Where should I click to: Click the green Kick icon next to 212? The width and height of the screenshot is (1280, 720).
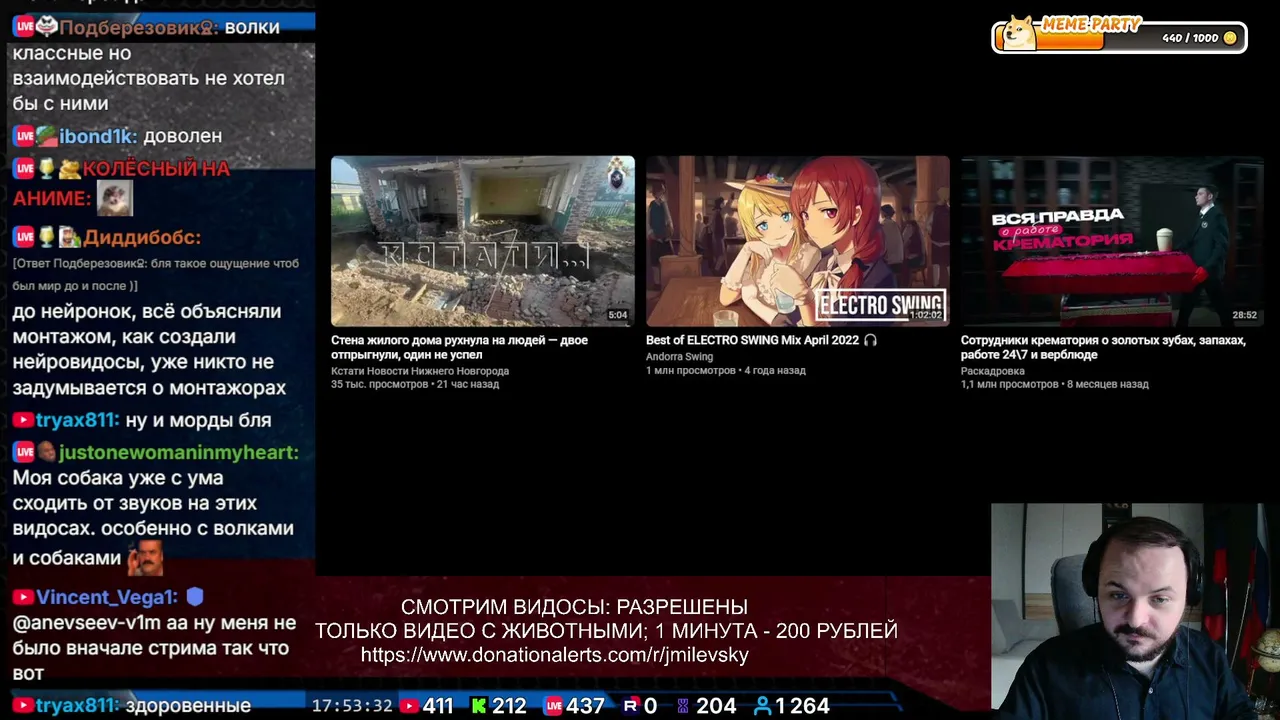(479, 706)
